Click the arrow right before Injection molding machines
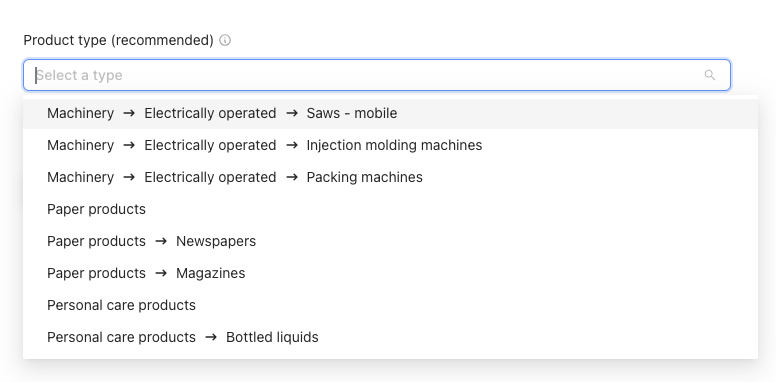The height and width of the screenshot is (382, 776). coord(292,145)
